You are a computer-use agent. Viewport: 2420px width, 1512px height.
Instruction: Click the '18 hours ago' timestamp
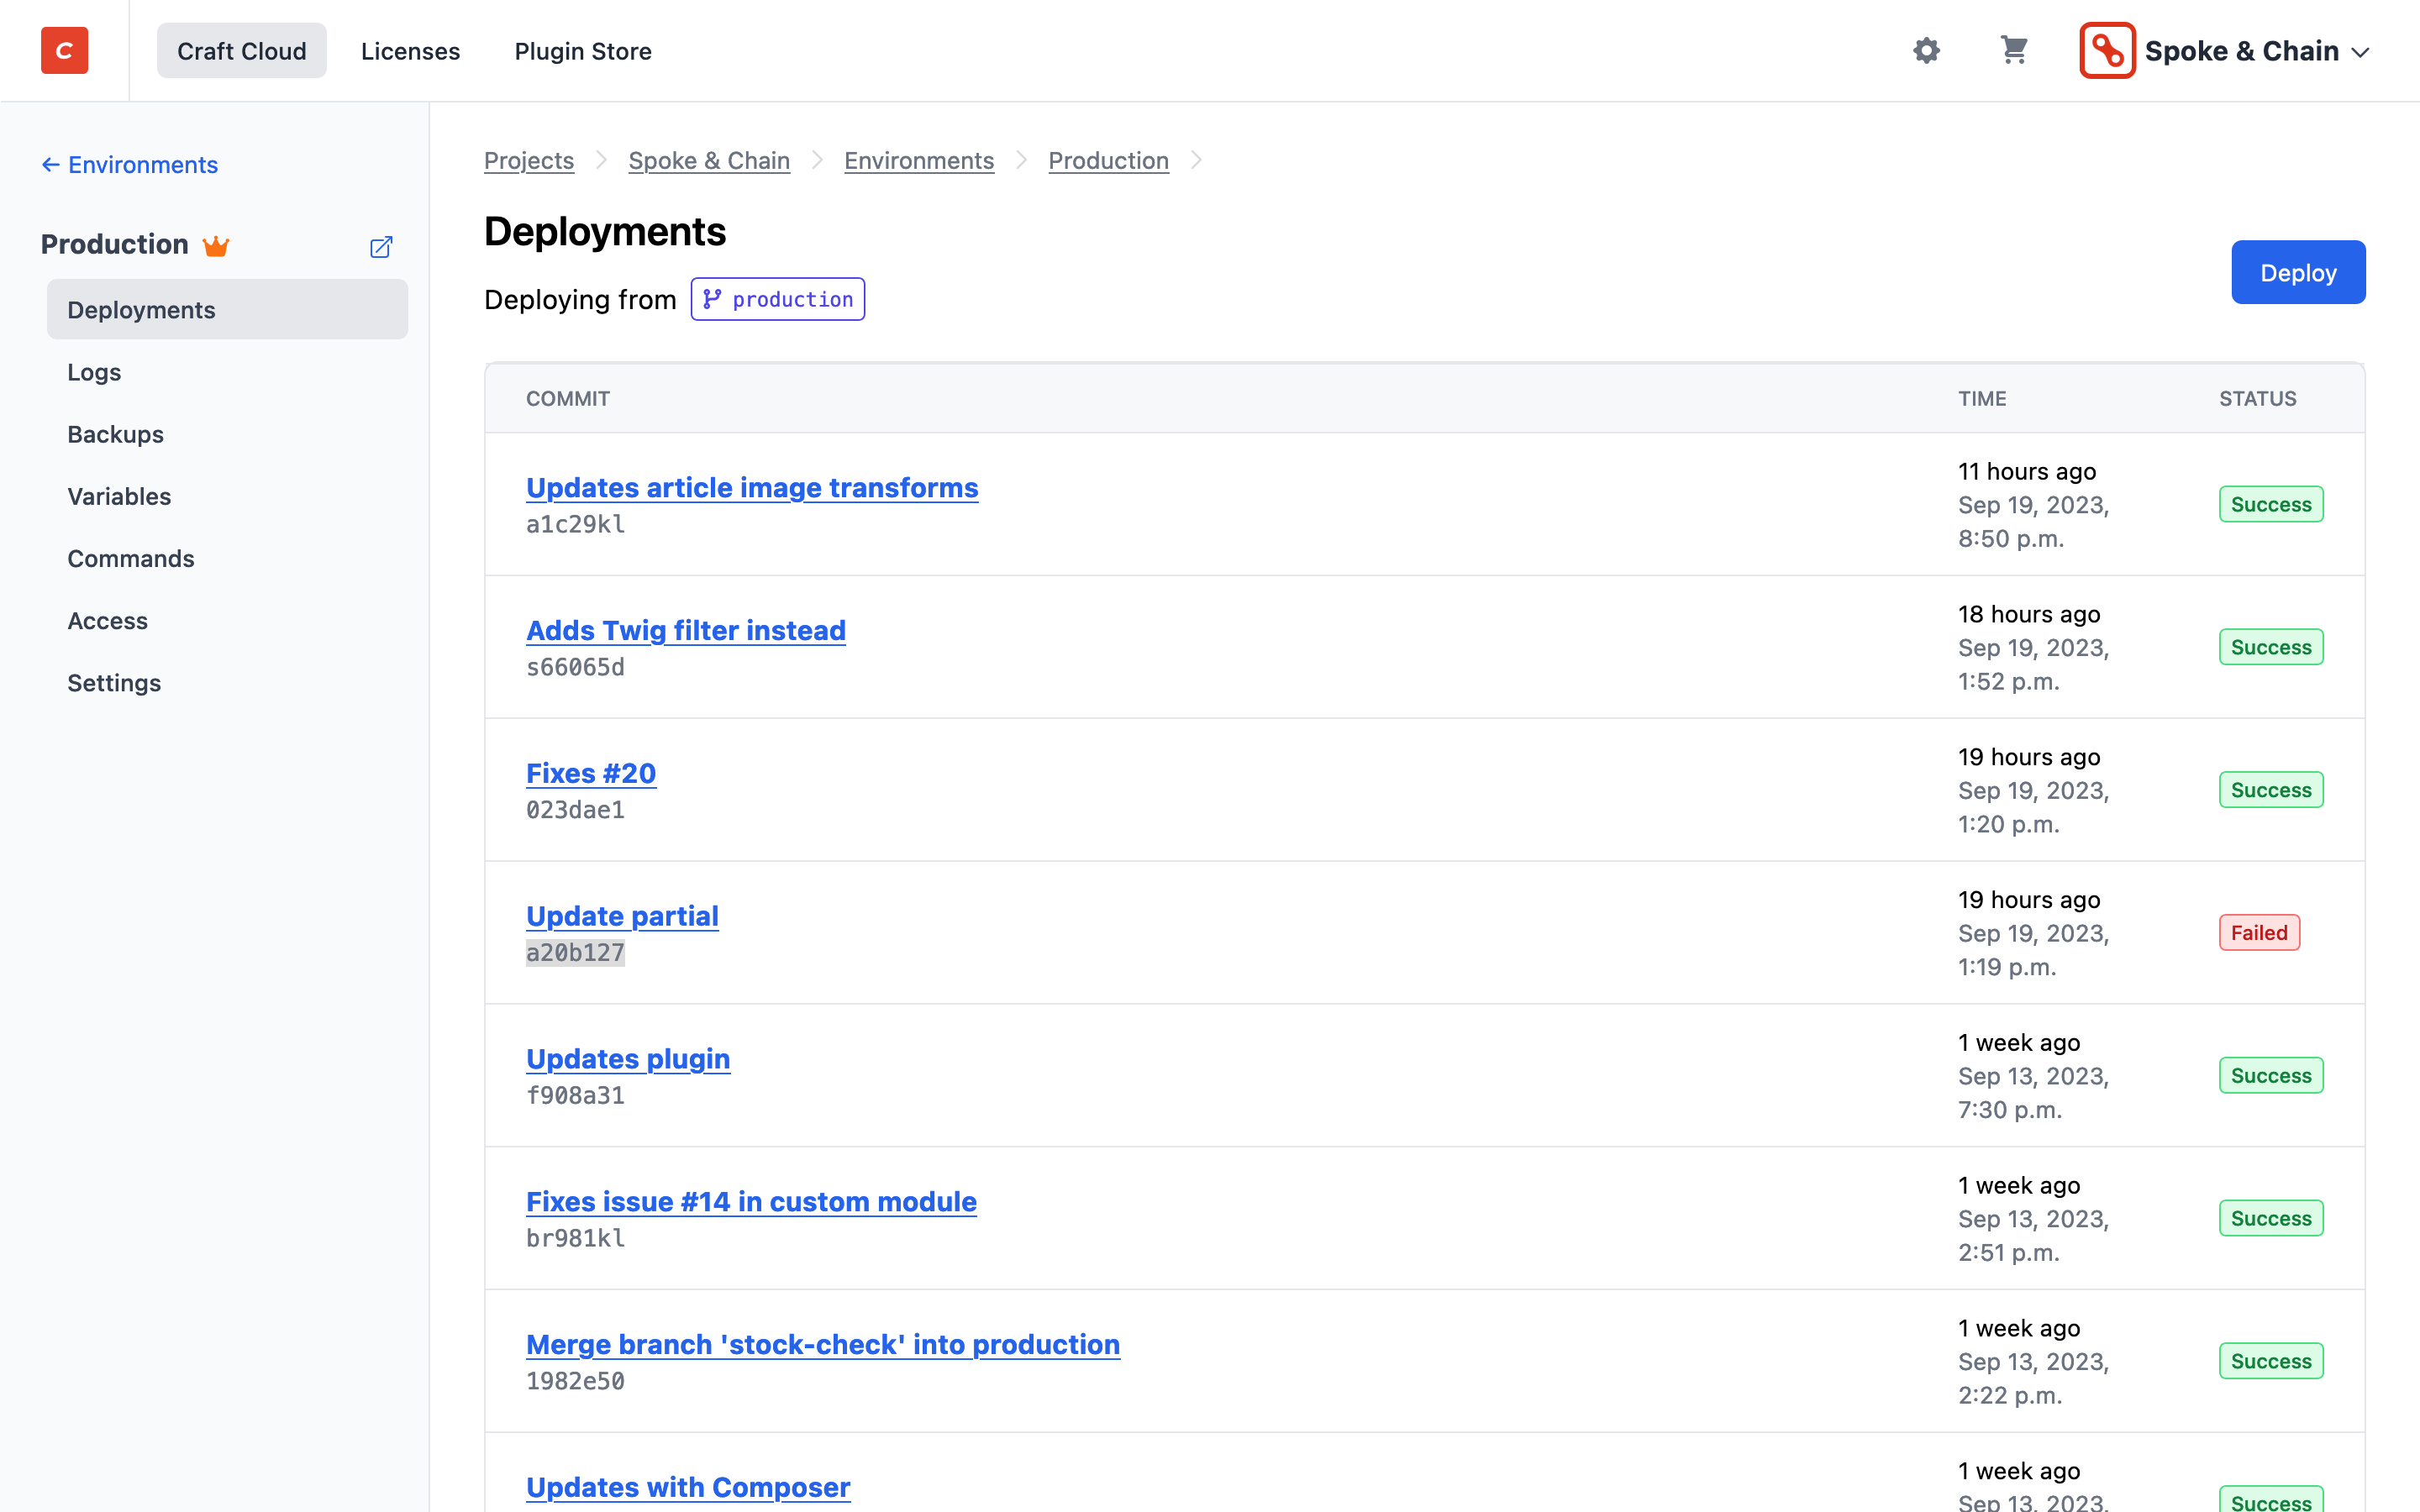click(x=2028, y=614)
